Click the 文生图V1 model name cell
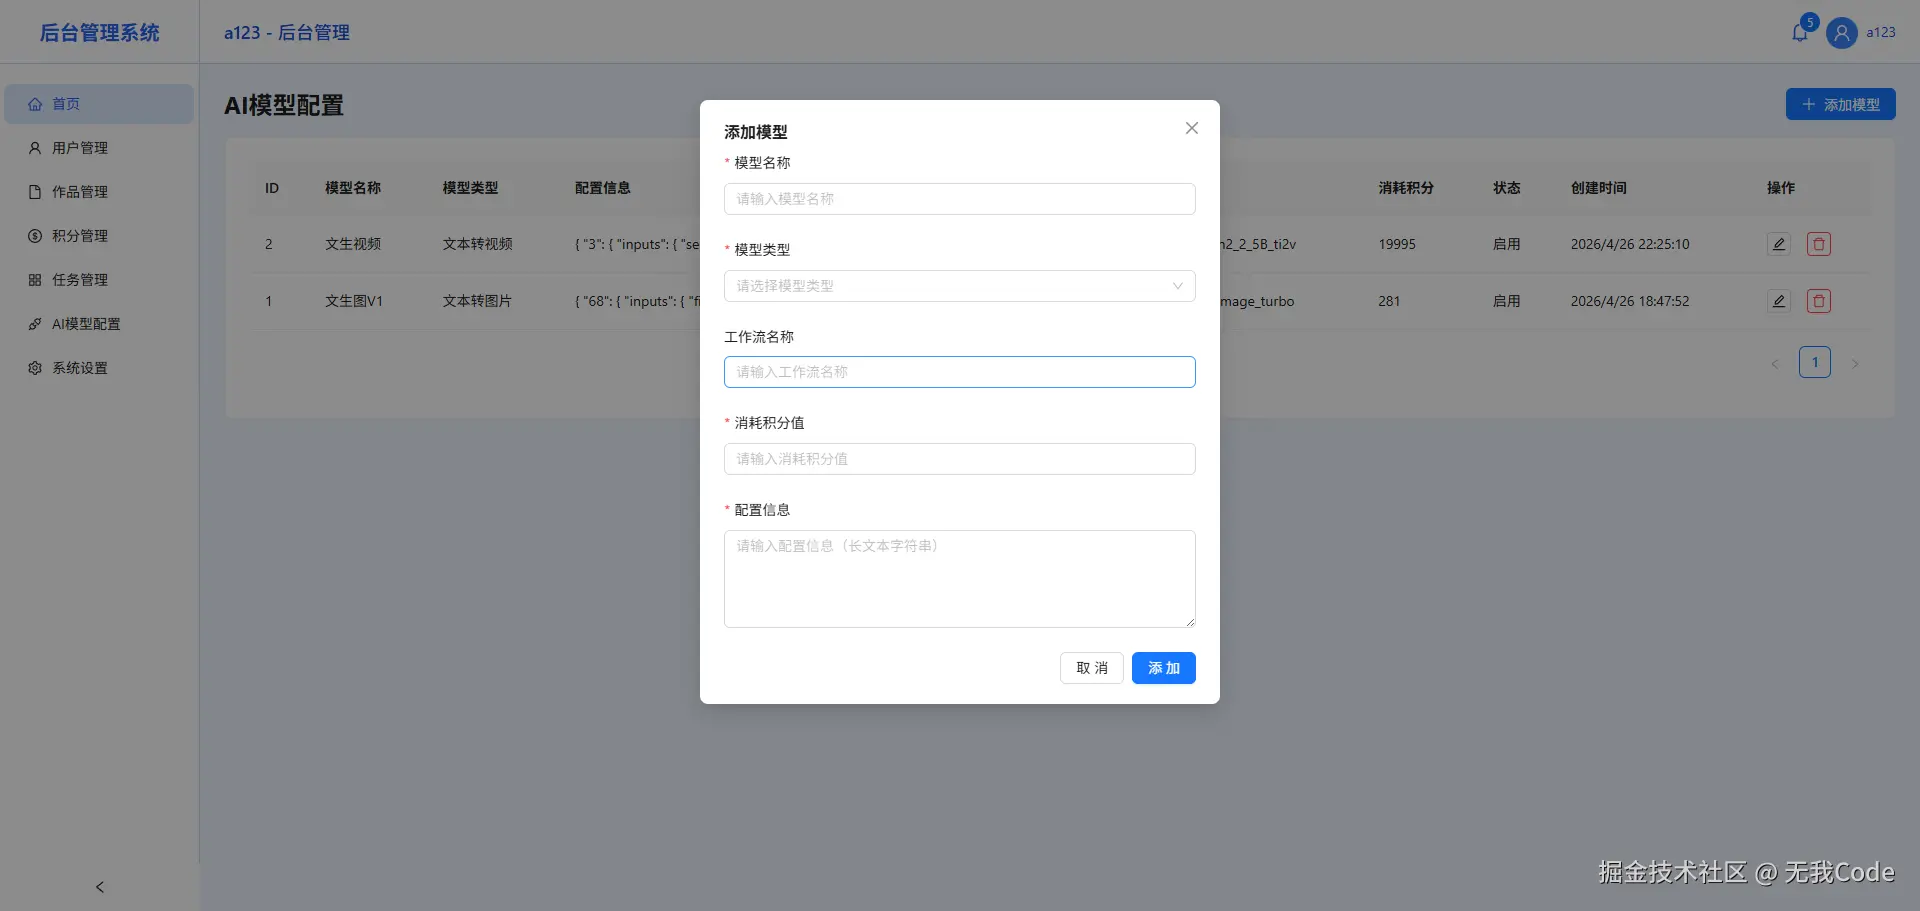The height and width of the screenshot is (911, 1920). point(354,301)
